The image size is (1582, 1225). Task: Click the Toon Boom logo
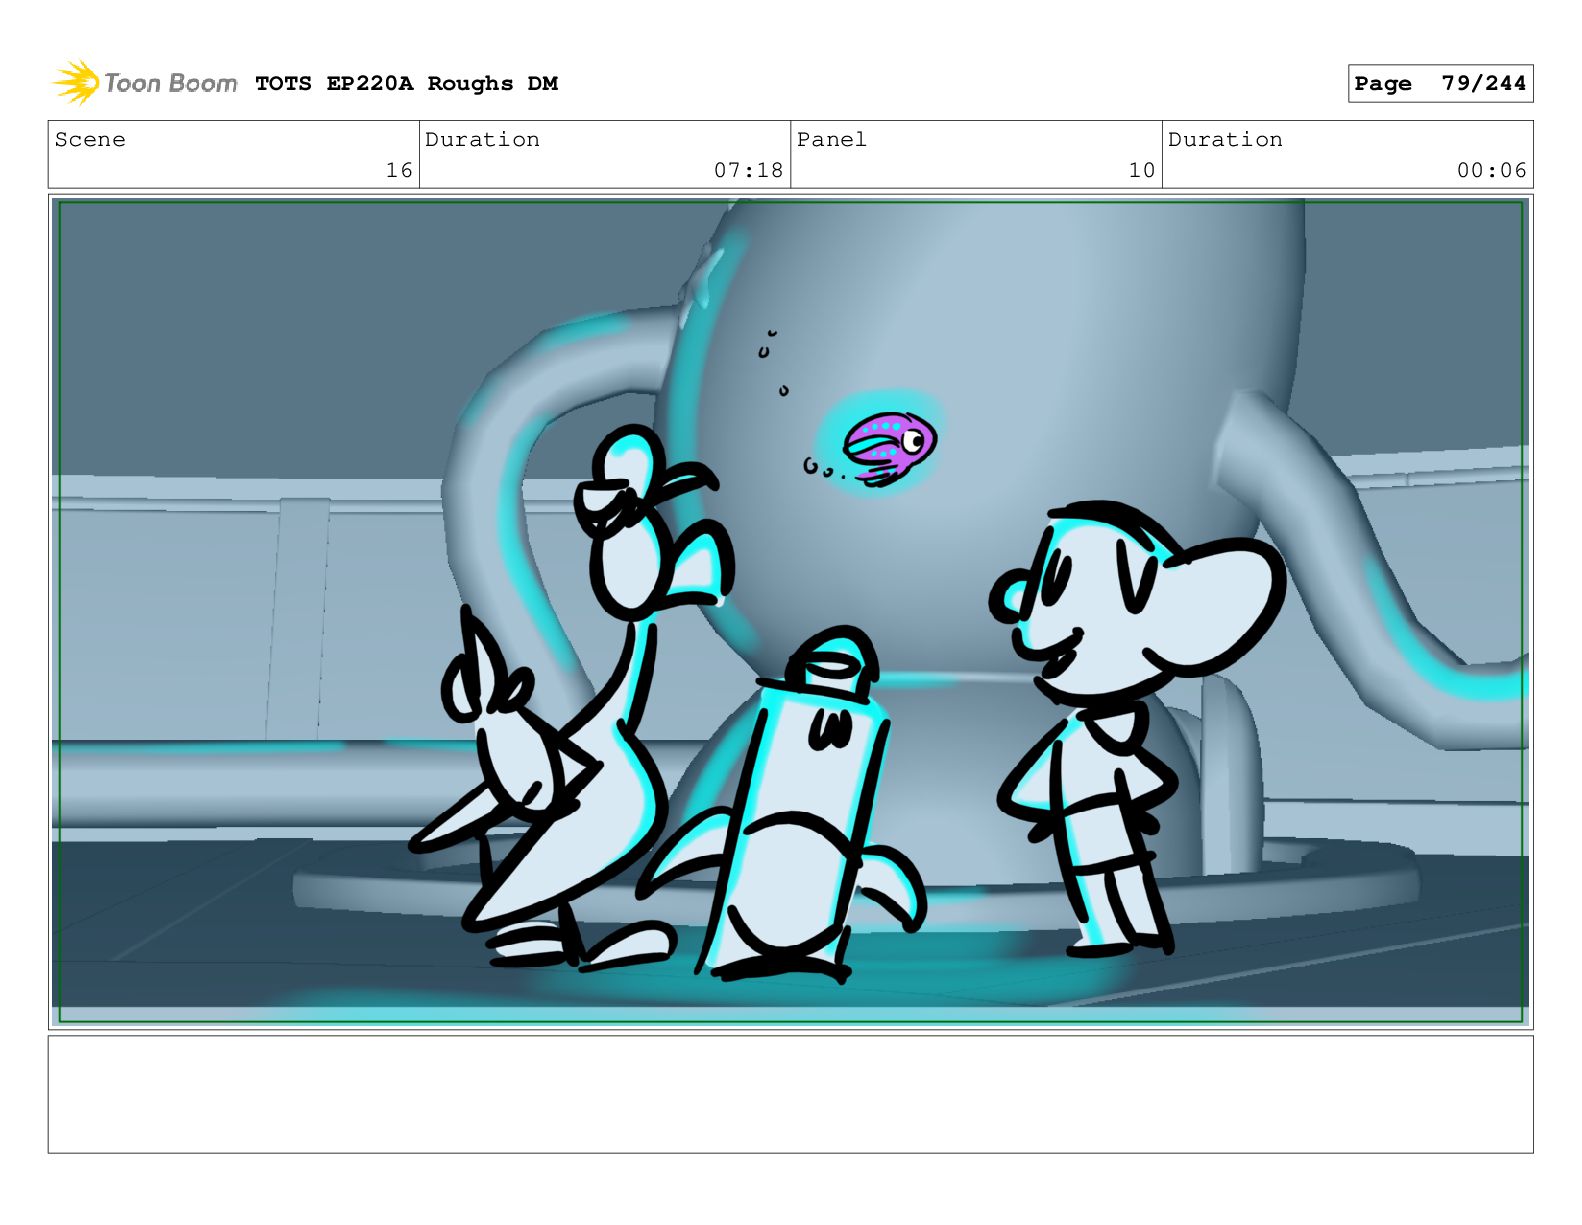[144, 83]
